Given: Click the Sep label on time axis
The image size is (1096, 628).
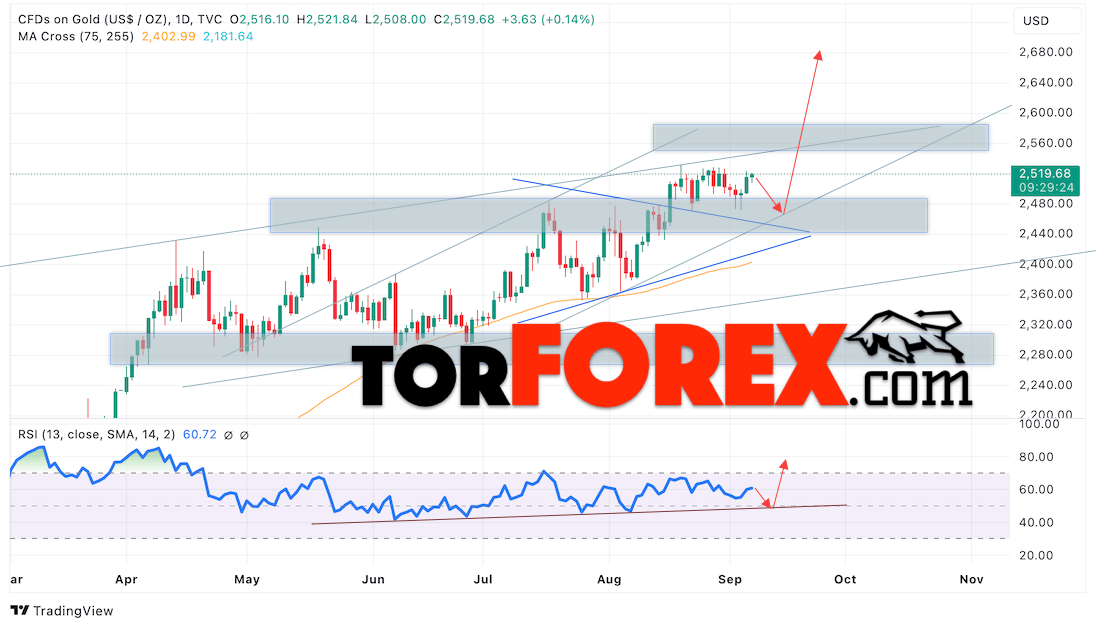Looking at the screenshot, I should pyautogui.click(x=730, y=580).
